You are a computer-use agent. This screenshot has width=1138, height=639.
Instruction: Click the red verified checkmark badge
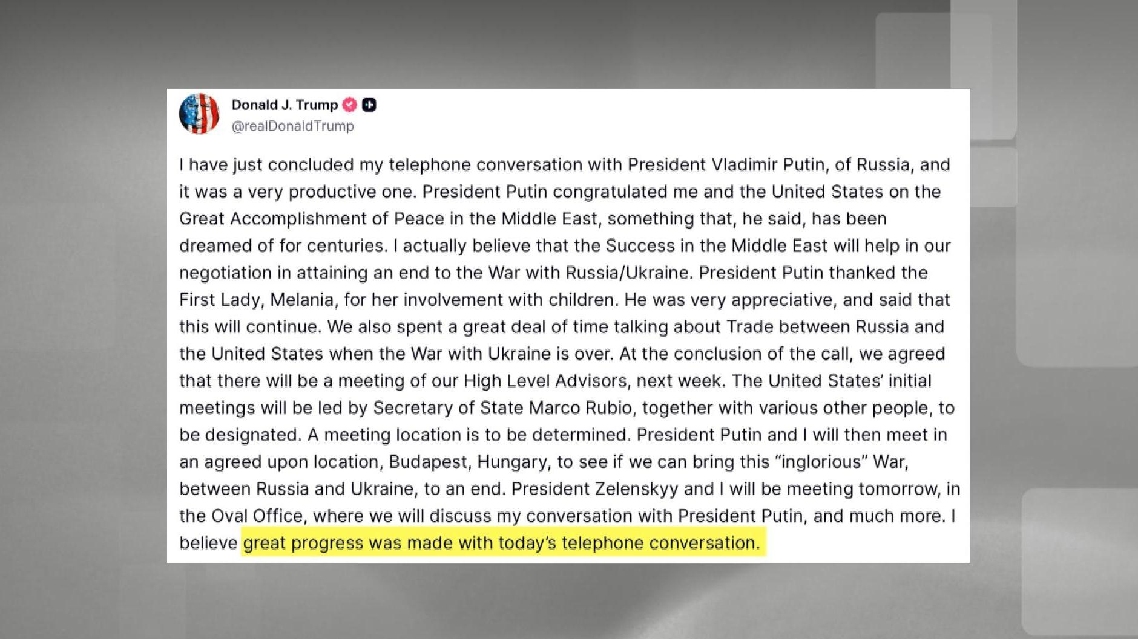click(350, 105)
